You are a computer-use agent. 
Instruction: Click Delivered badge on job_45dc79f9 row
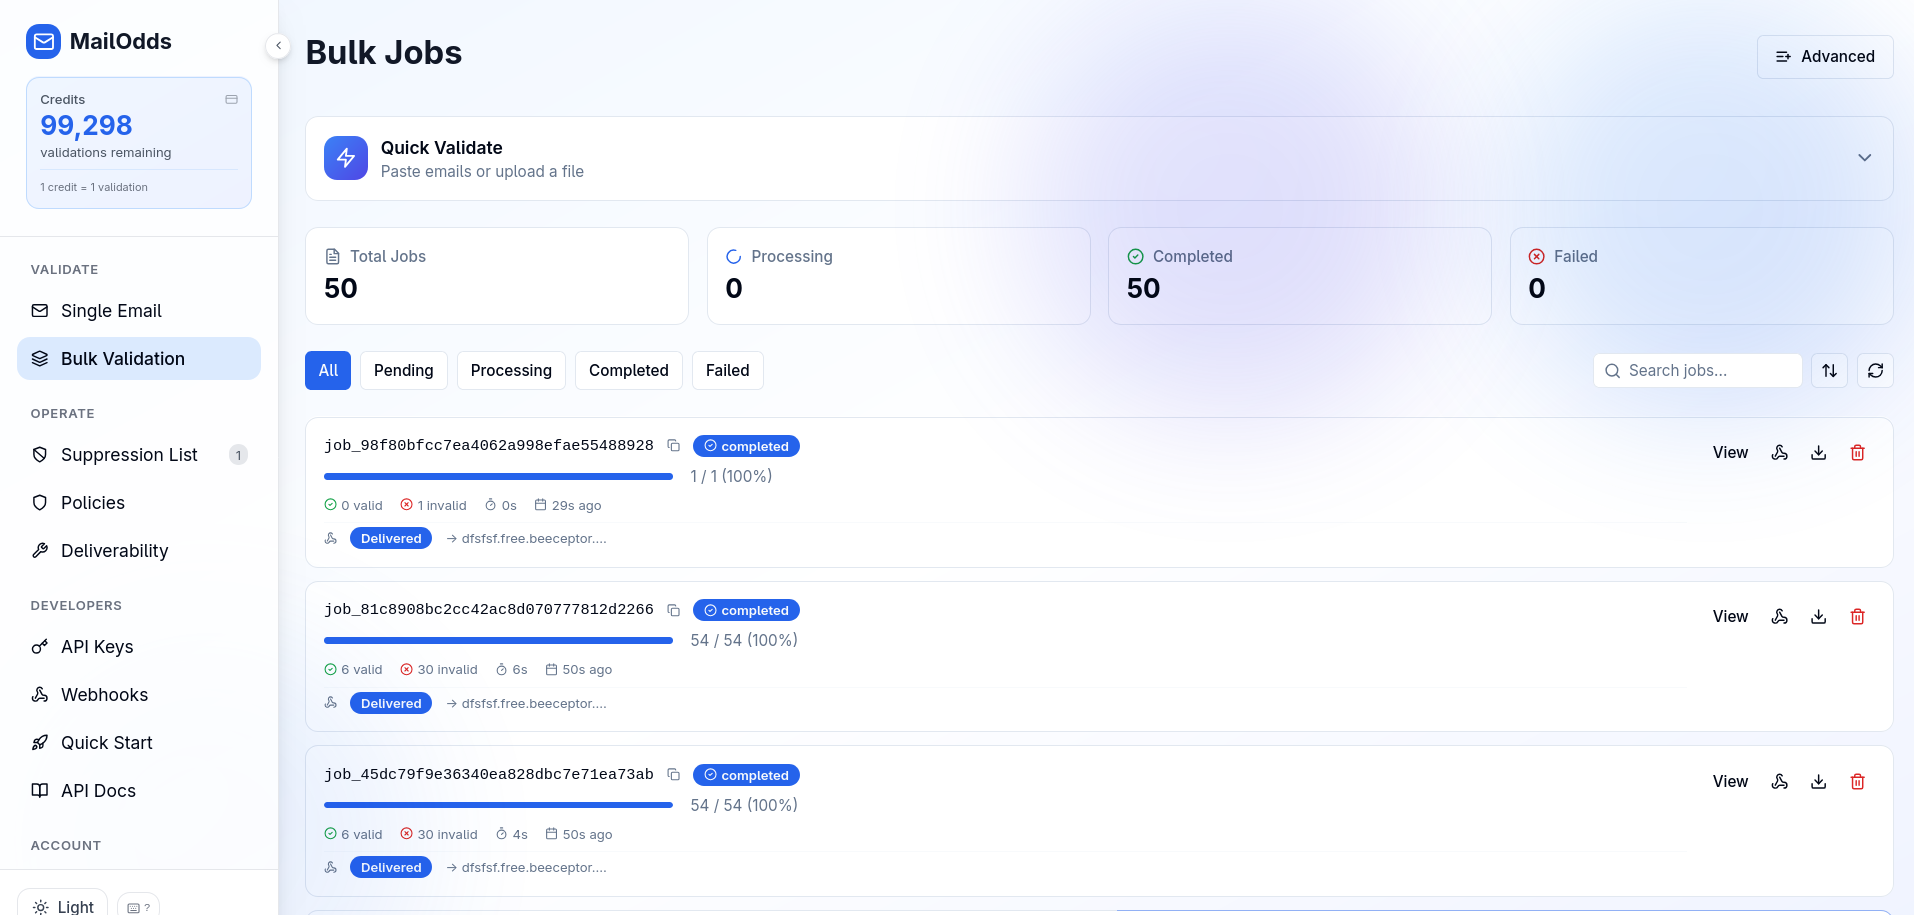tap(391, 868)
